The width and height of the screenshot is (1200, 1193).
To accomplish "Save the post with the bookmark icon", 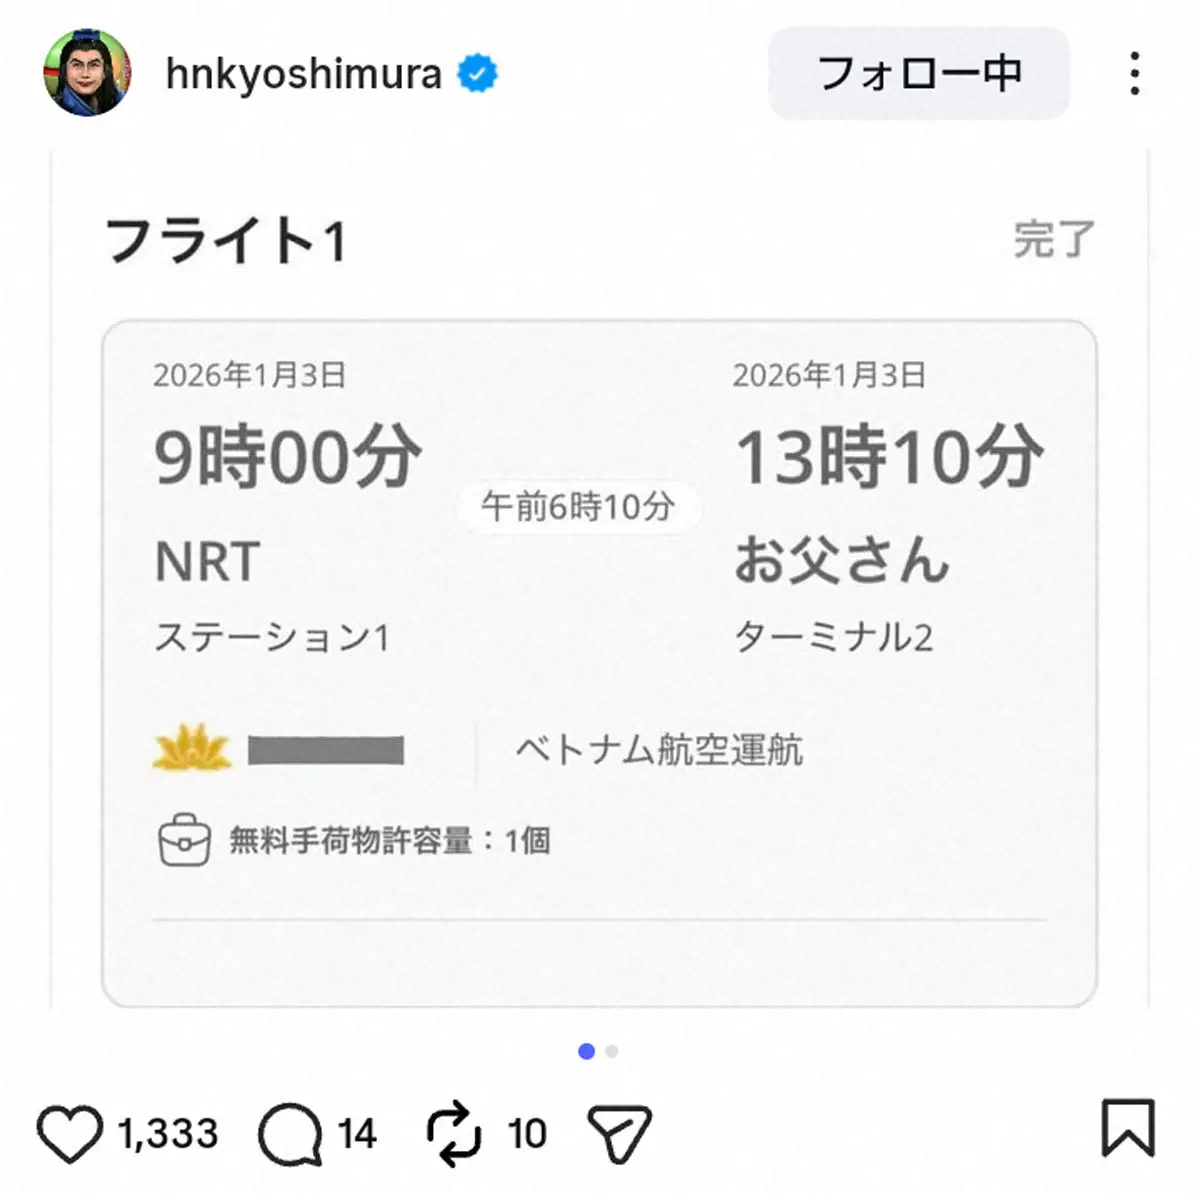I will coord(1128,1128).
